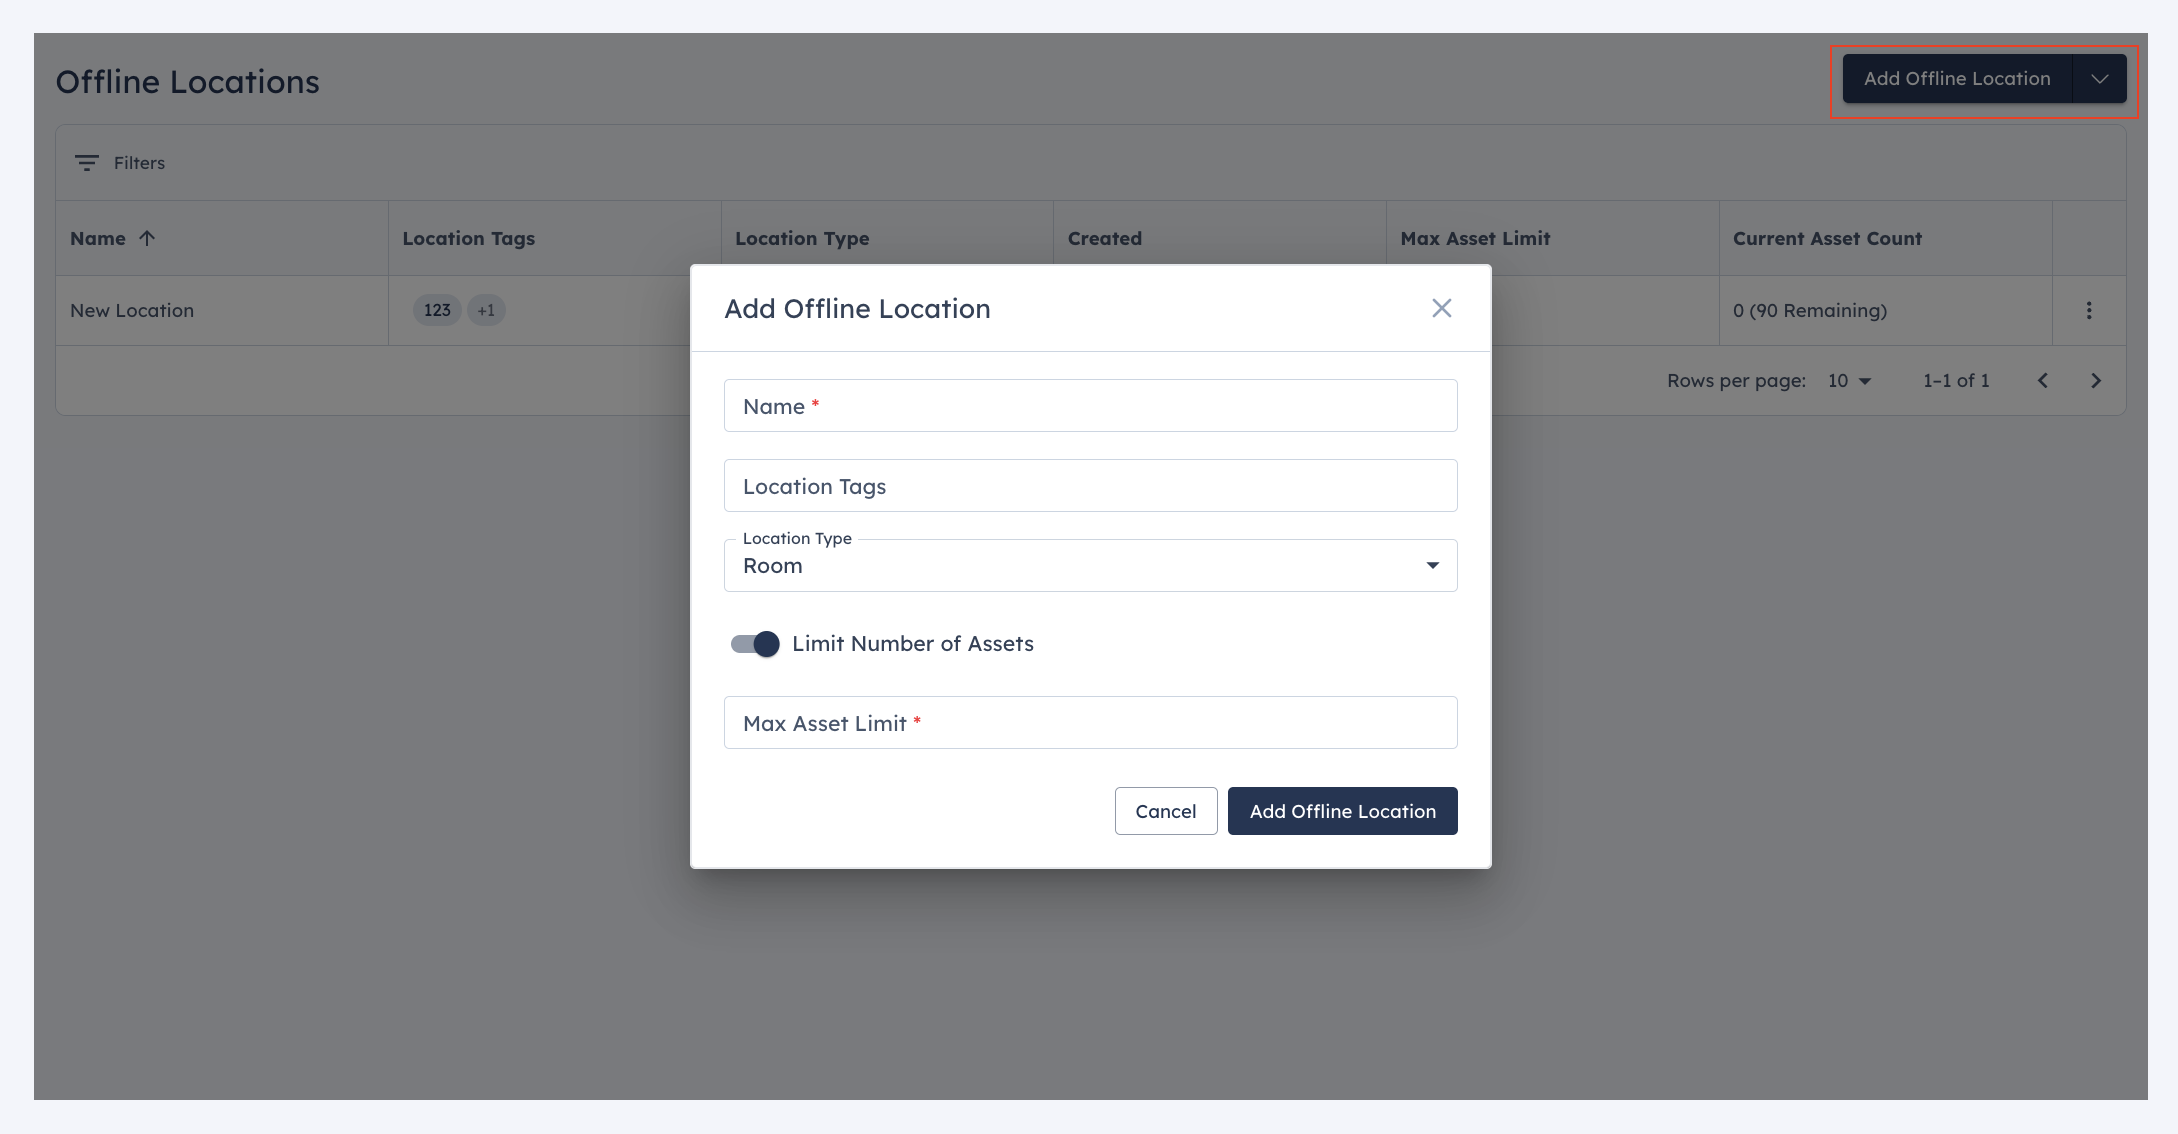This screenshot has height=1134, width=2178.
Task: Change the rows per page dropdown
Action: [1849, 380]
